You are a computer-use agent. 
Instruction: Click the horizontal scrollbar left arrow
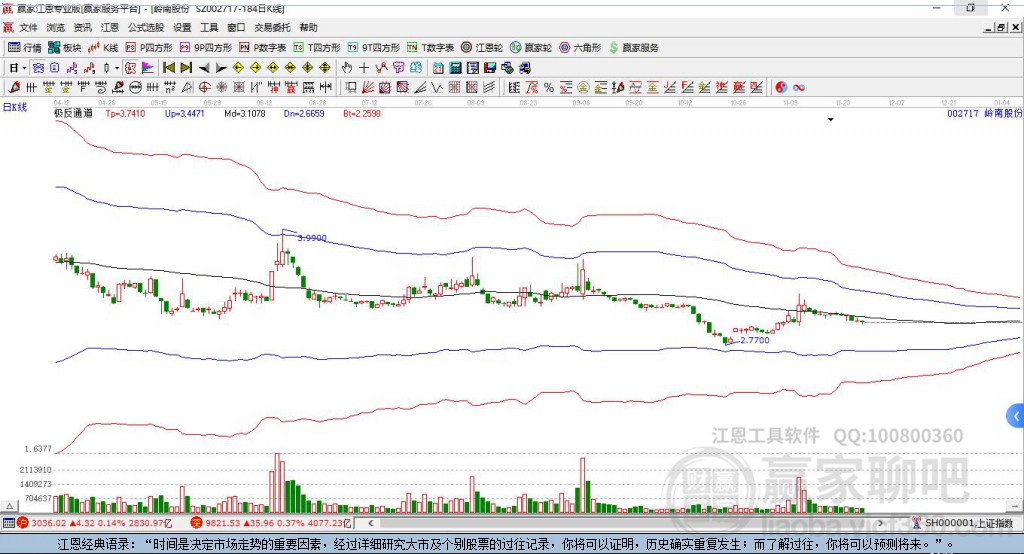(371, 523)
